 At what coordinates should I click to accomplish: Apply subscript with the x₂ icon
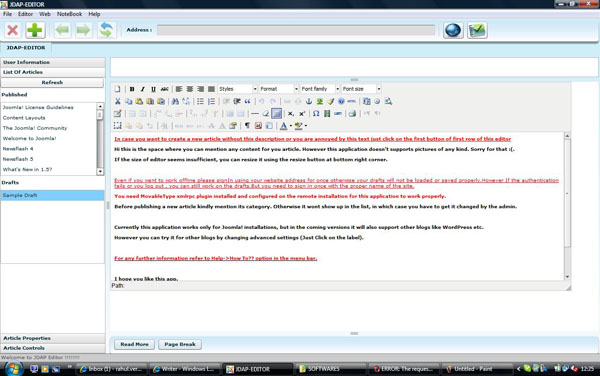tap(291, 114)
